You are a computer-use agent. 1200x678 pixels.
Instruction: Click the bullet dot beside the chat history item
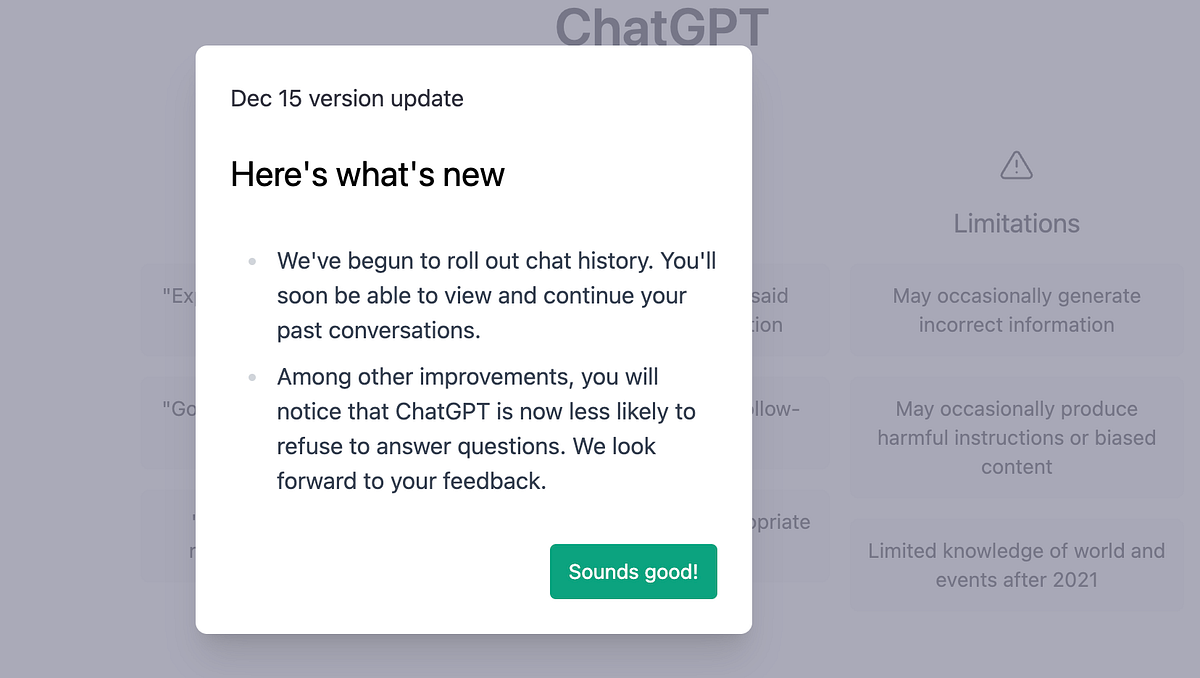(x=251, y=260)
